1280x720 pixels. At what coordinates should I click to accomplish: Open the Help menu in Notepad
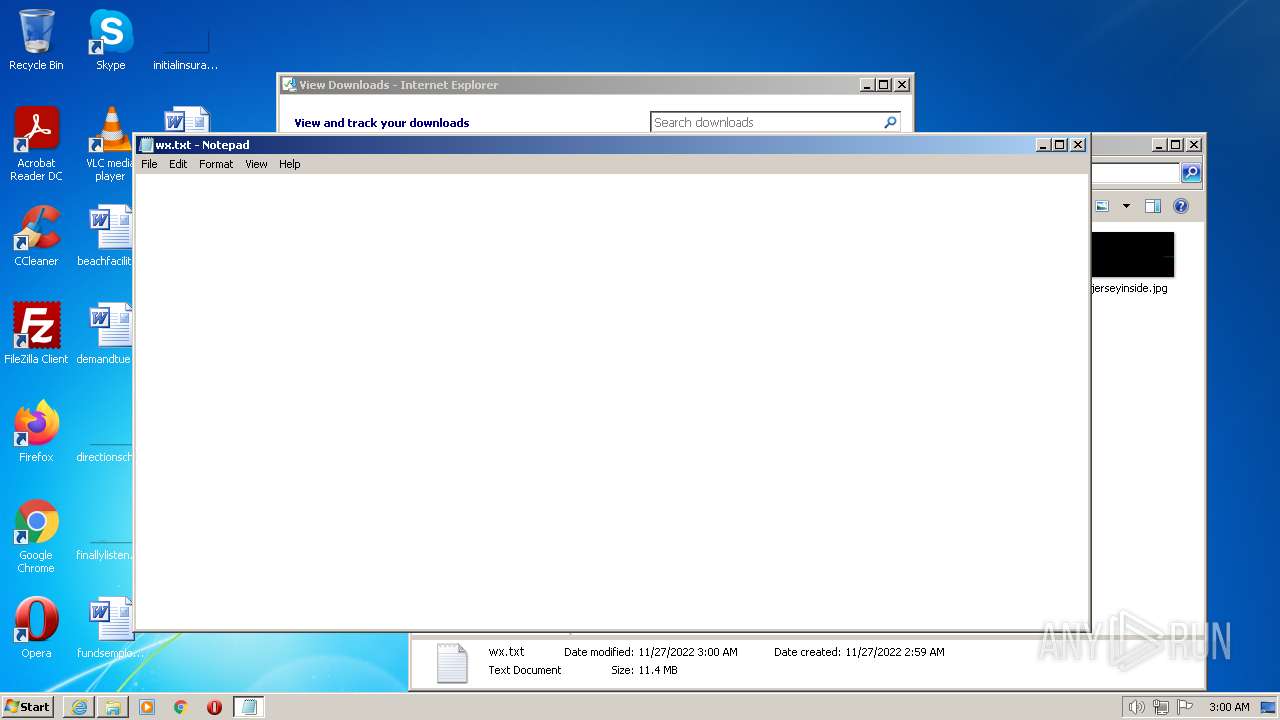click(289, 164)
